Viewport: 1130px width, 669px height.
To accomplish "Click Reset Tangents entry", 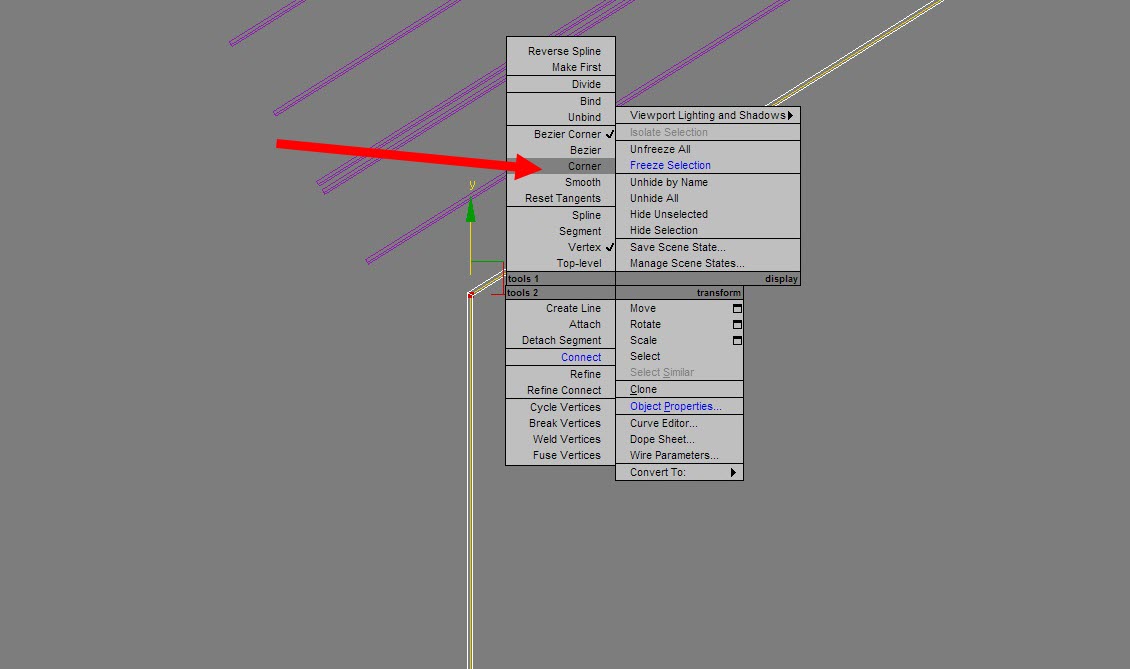I will pyautogui.click(x=561, y=198).
